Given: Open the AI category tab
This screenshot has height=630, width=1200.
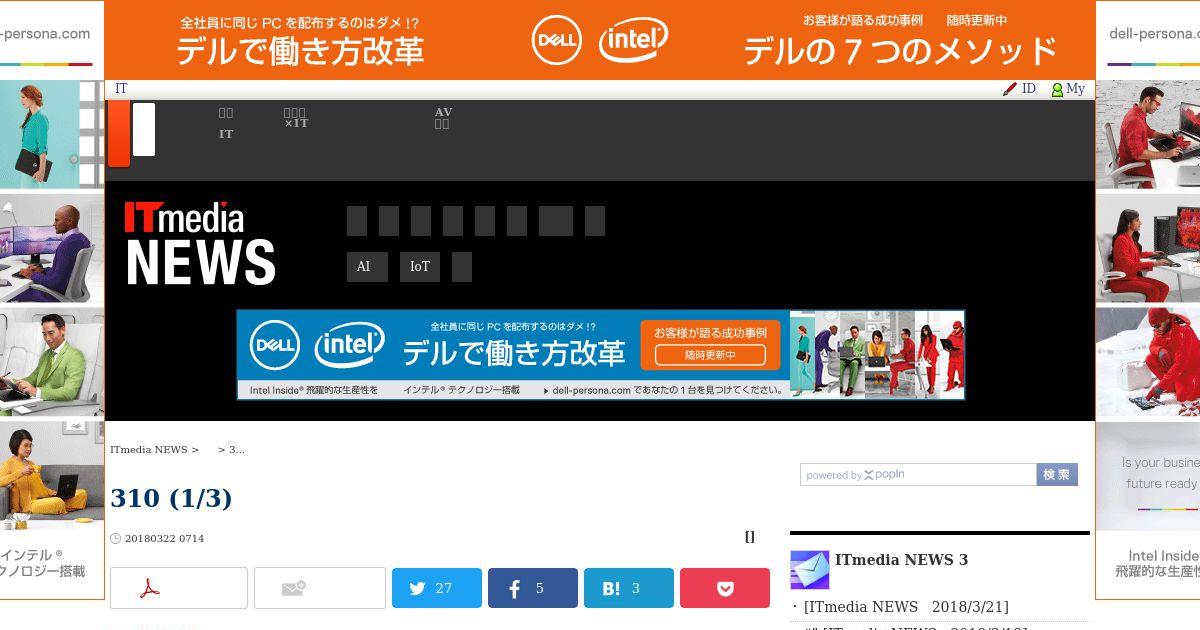Looking at the screenshot, I should 367,267.
